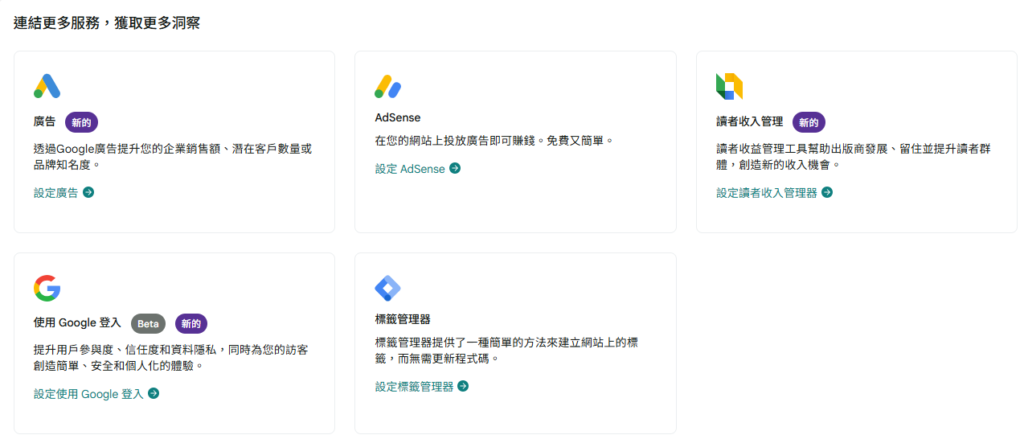Viewport: 1024px width, 435px height.
Task: Click the 新的 badge beside 廣告
Action: (x=82, y=122)
